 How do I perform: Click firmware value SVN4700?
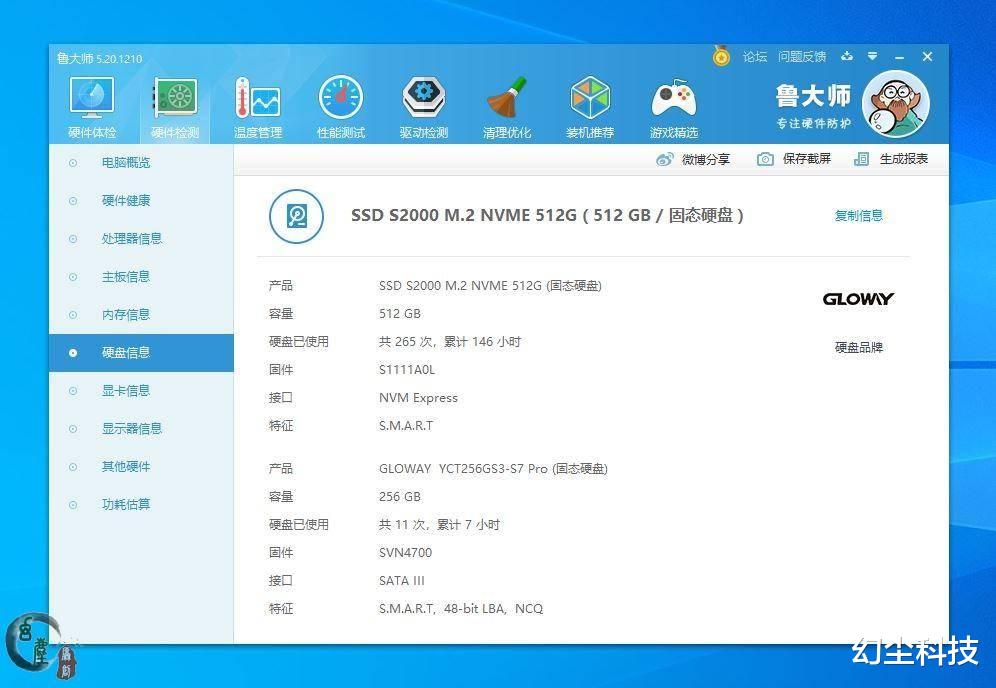point(405,553)
